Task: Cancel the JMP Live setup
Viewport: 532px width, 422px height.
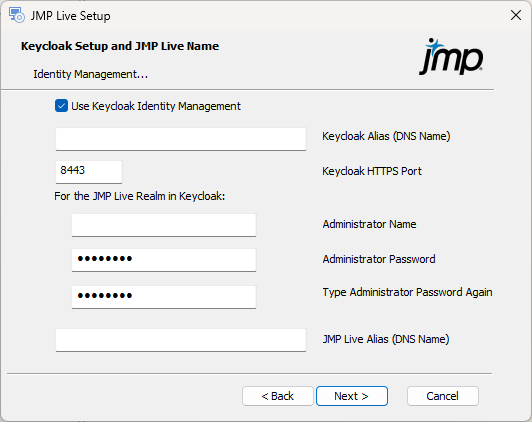Action: (x=443, y=396)
